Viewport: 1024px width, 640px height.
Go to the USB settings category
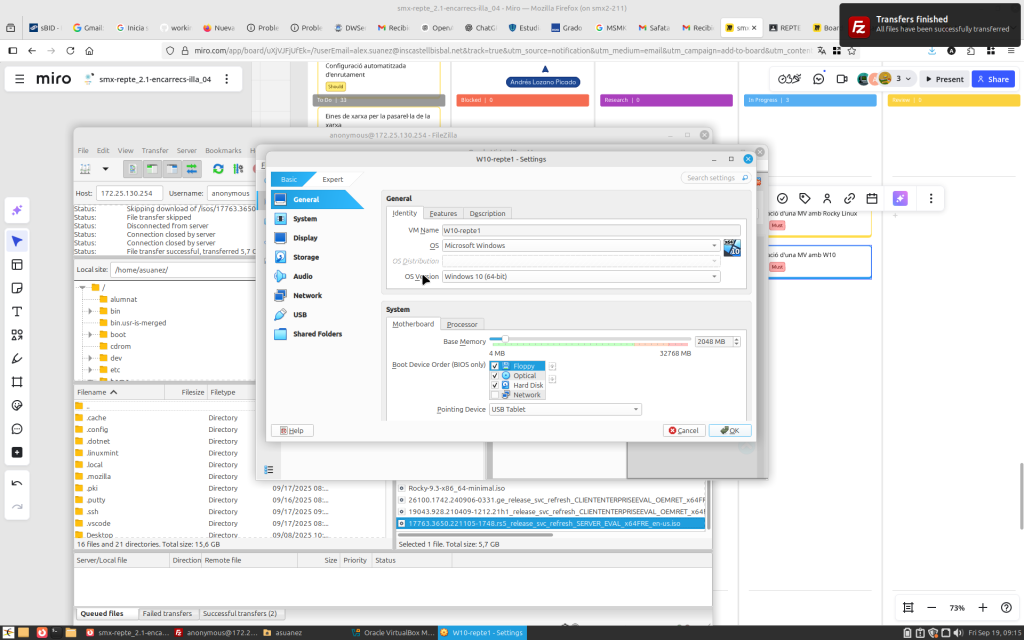[x=299, y=314]
